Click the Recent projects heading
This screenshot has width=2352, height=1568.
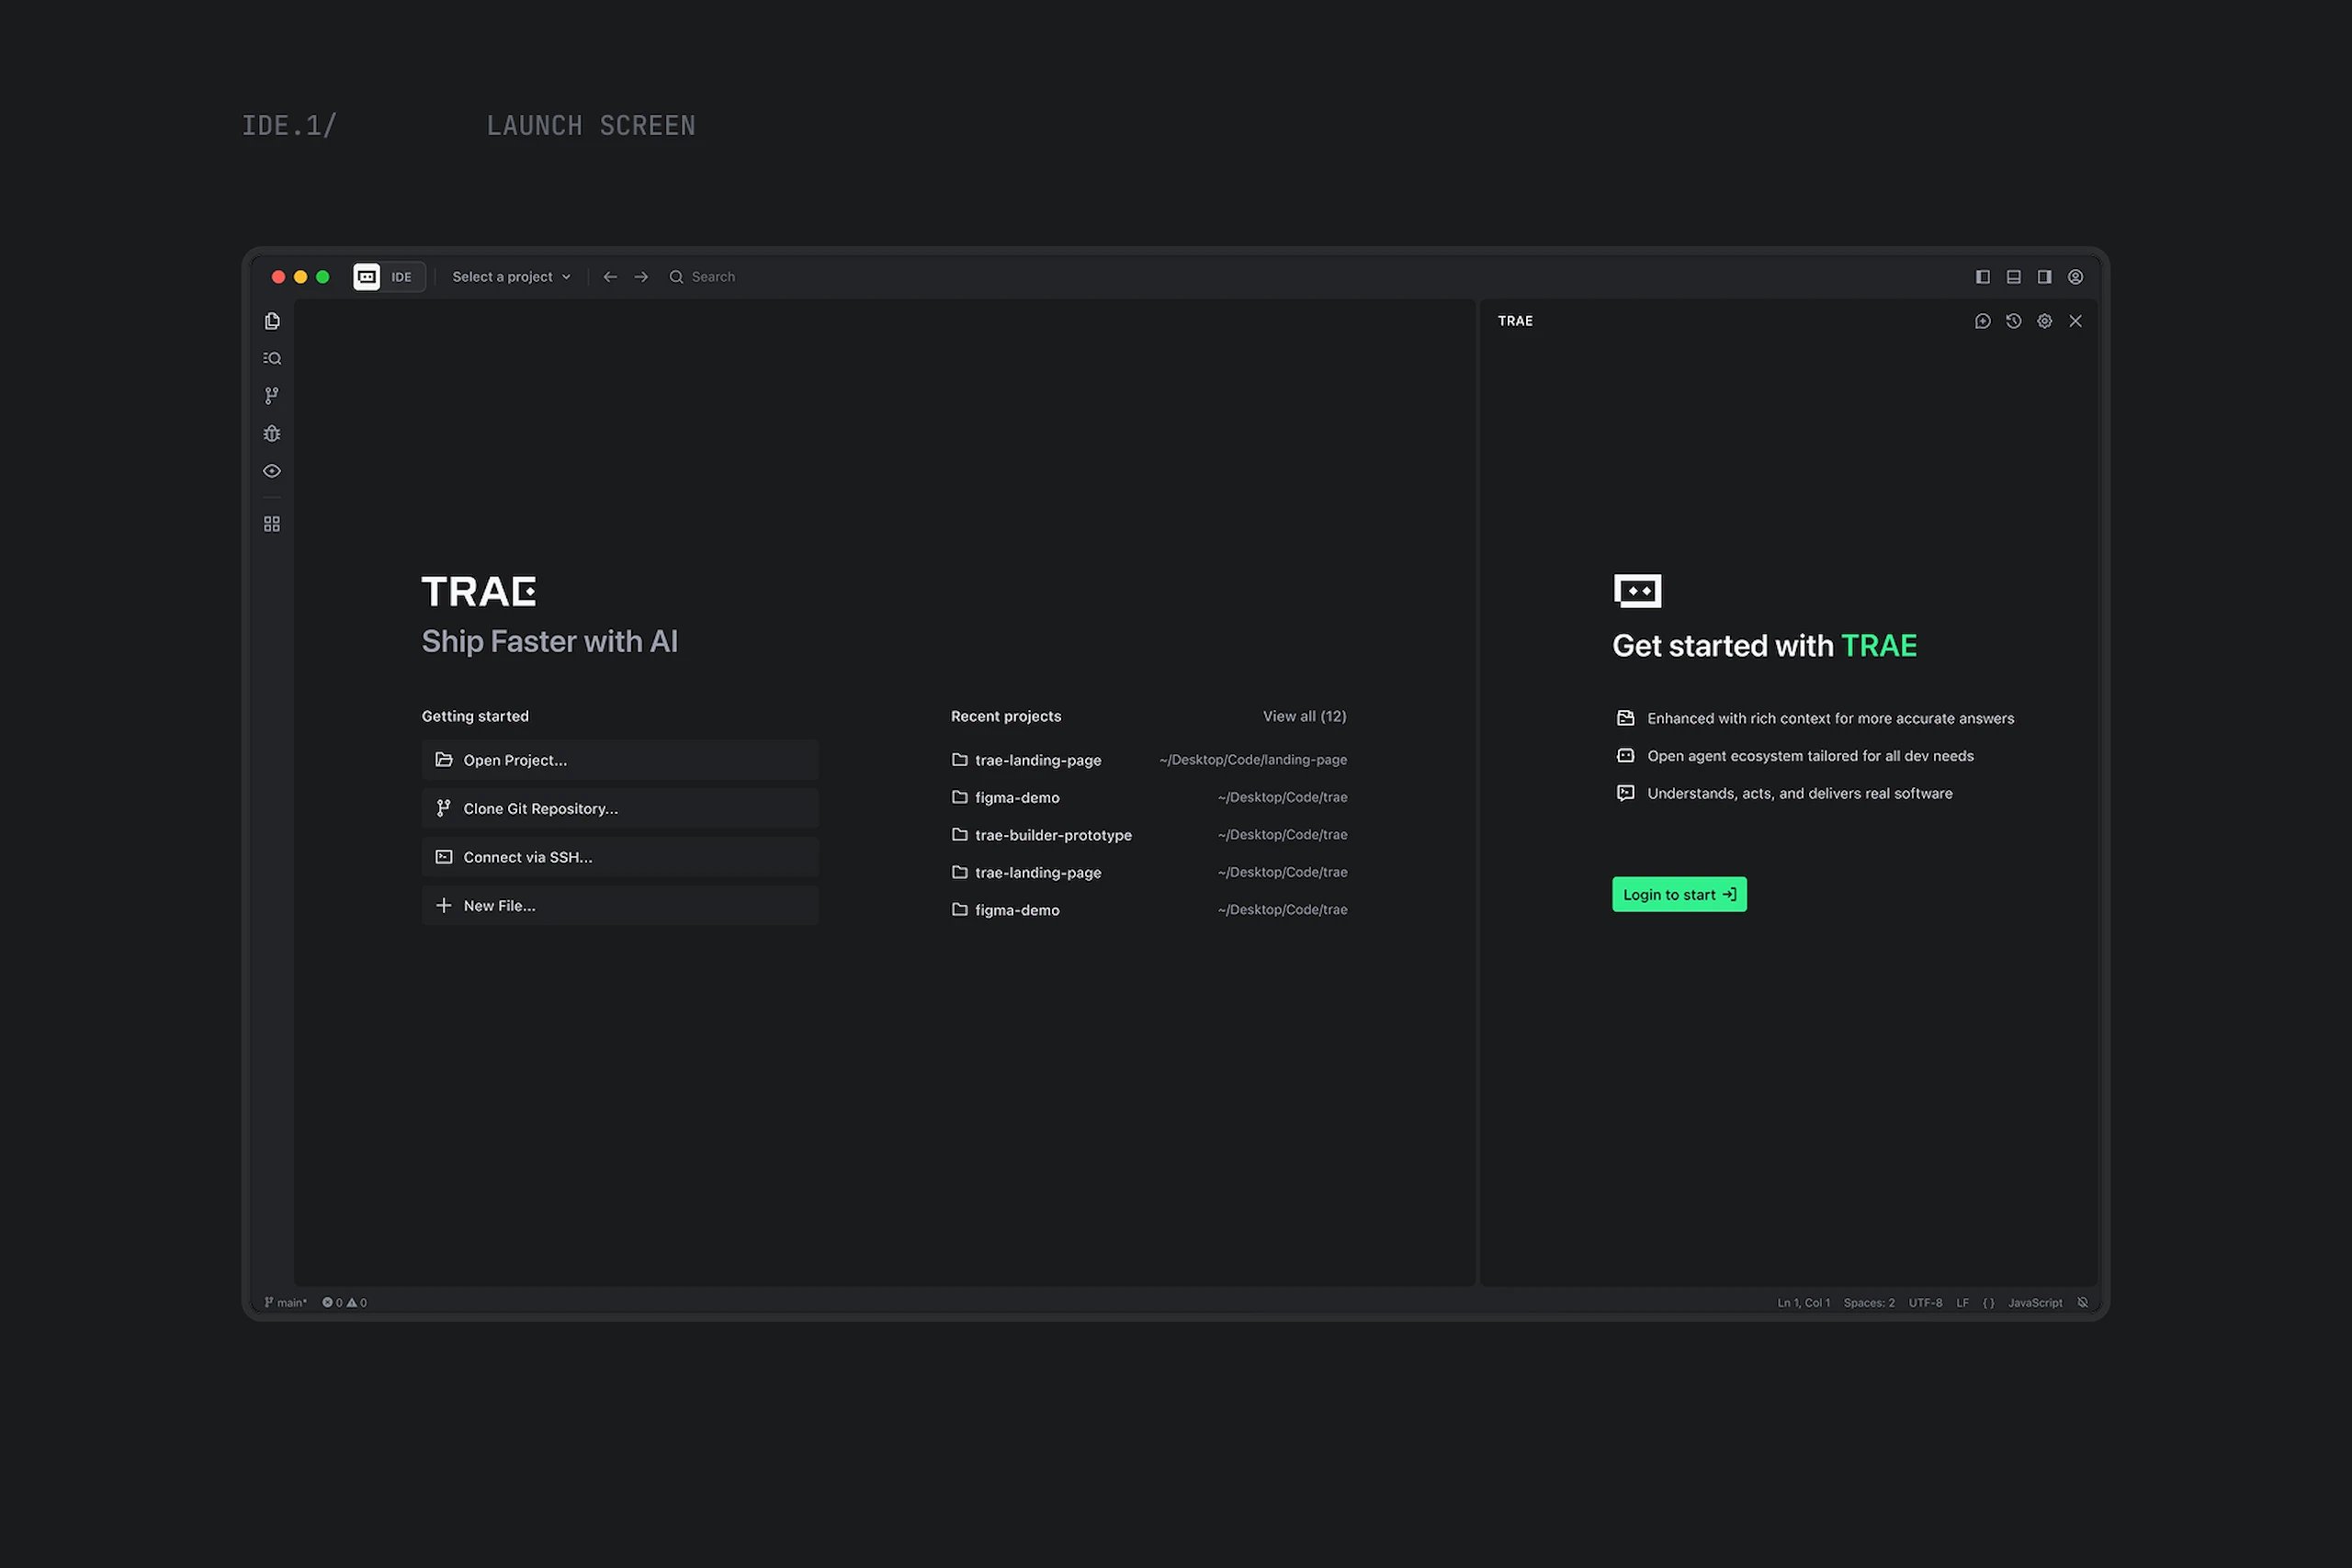tap(1005, 716)
